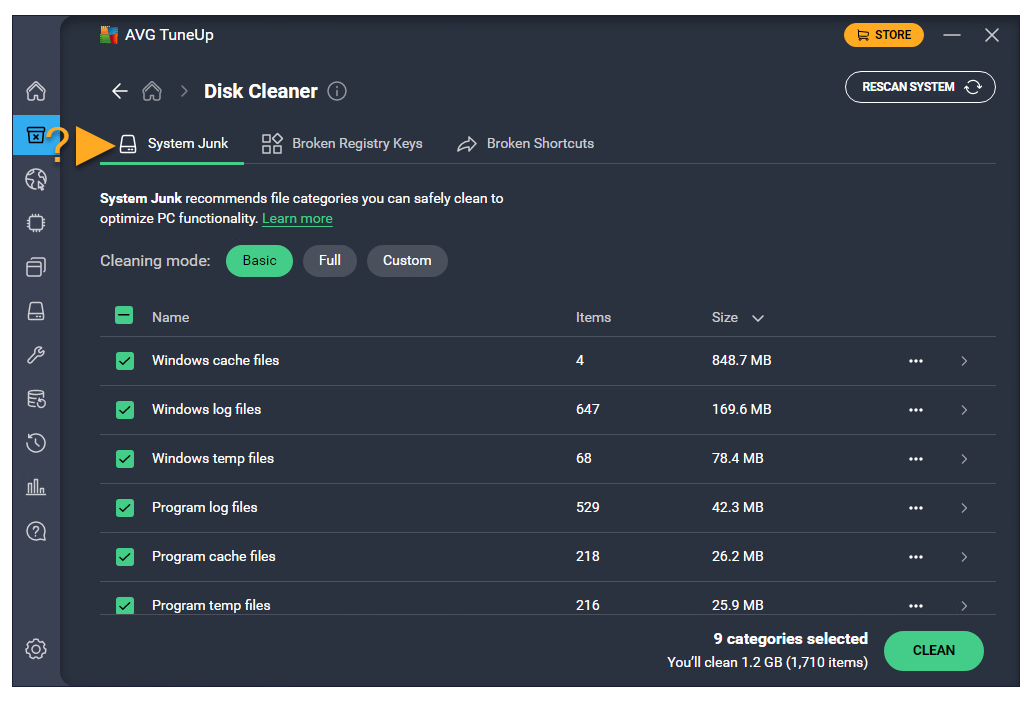The height and width of the screenshot is (702, 1036).
Task: Uncheck Windows cache files checkbox
Action: [125, 361]
